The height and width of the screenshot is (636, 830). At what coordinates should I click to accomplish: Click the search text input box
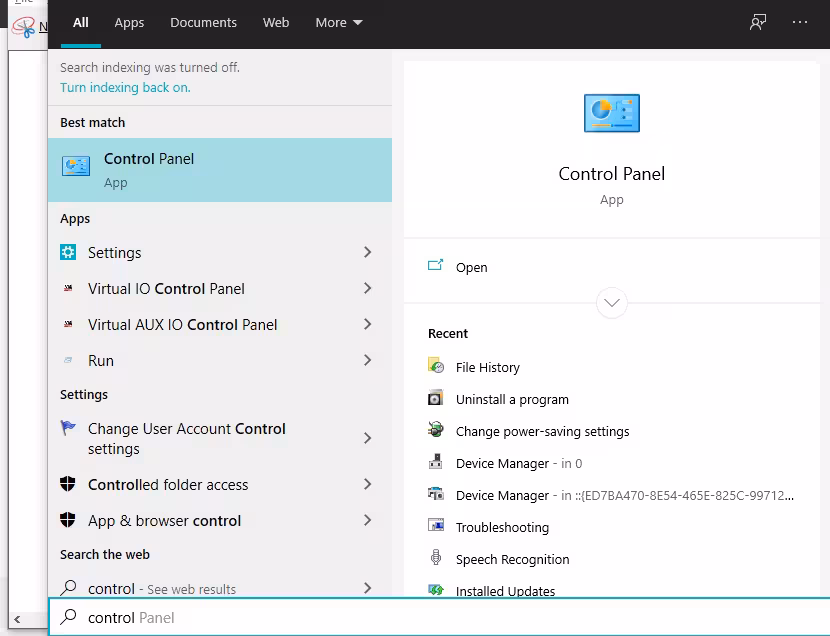pos(440,618)
